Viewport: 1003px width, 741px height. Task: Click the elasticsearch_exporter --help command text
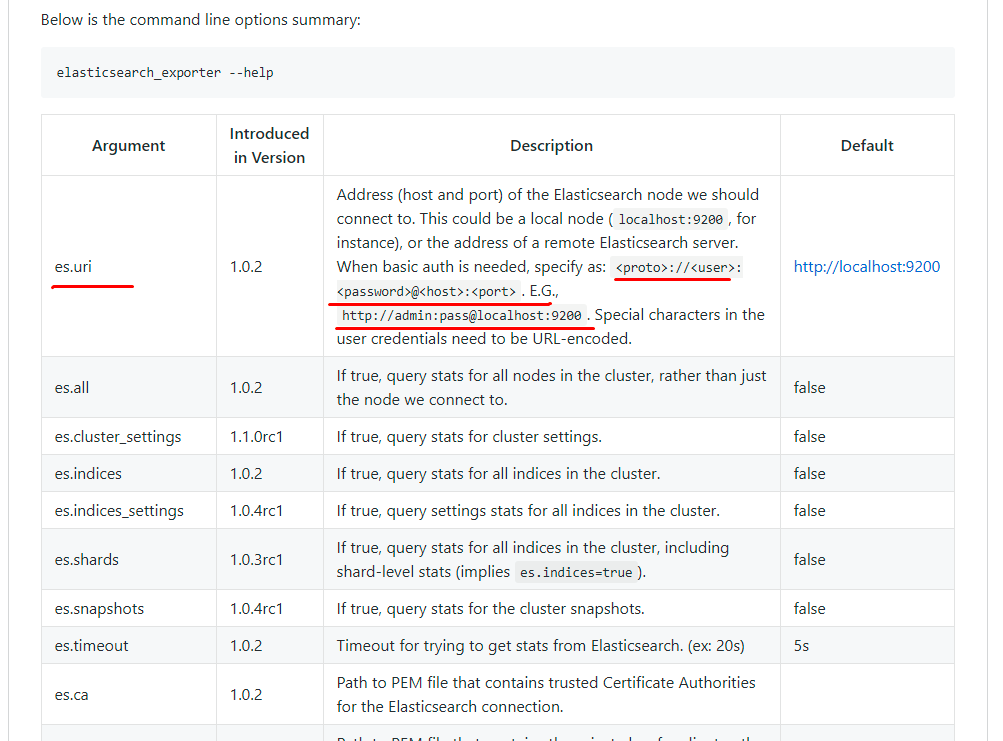coord(165,73)
